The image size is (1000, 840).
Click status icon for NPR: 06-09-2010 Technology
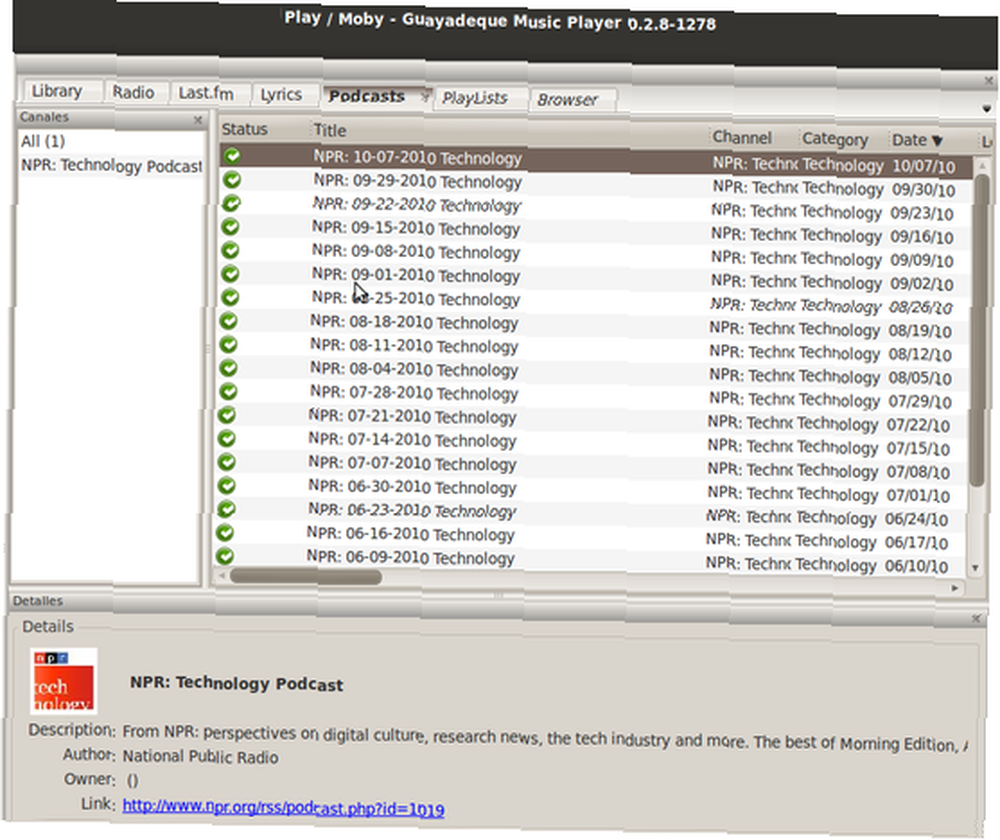pyautogui.click(x=224, y=556)
